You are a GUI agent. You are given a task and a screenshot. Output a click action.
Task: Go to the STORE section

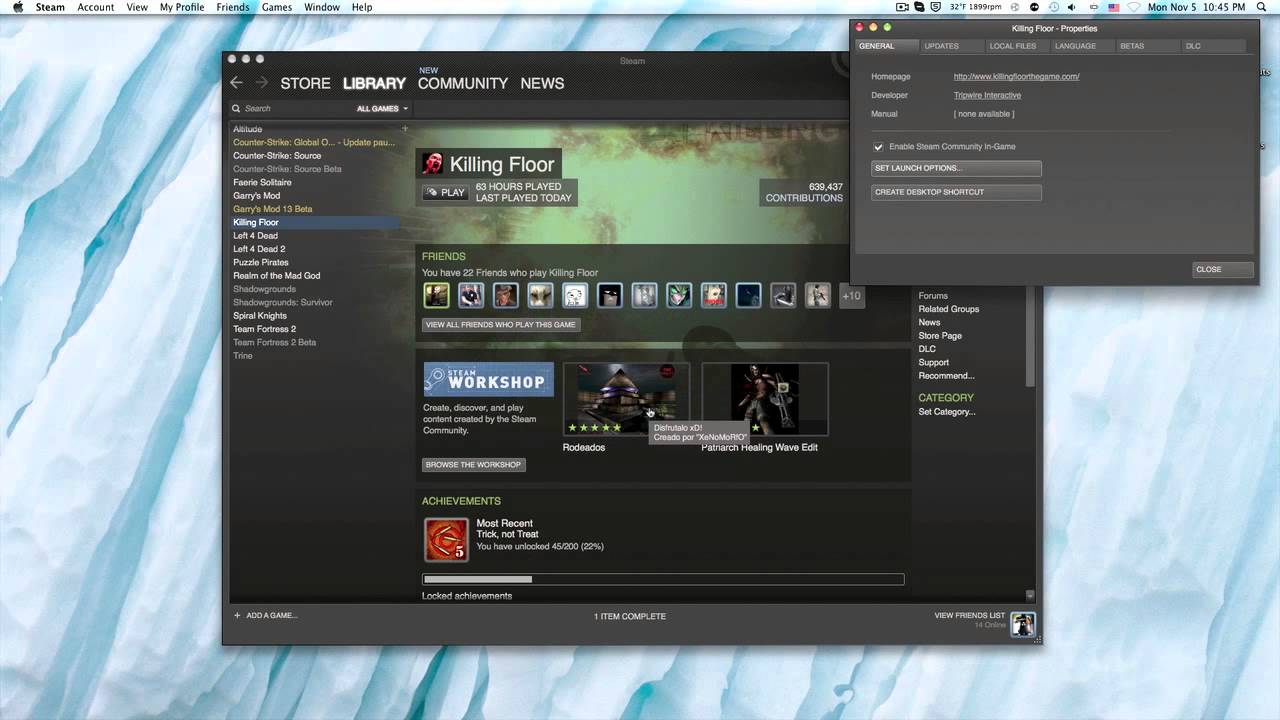(x=305, y=83)
